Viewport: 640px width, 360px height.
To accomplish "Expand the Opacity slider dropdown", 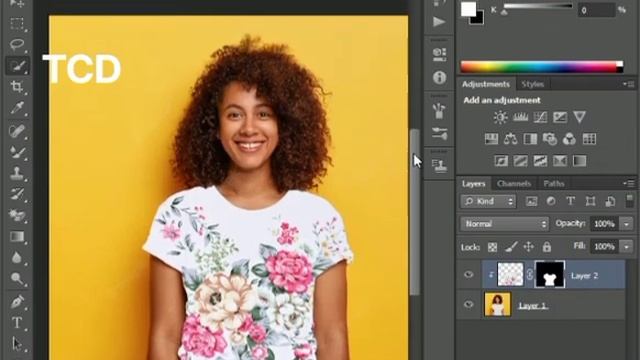I will (627, 224).
